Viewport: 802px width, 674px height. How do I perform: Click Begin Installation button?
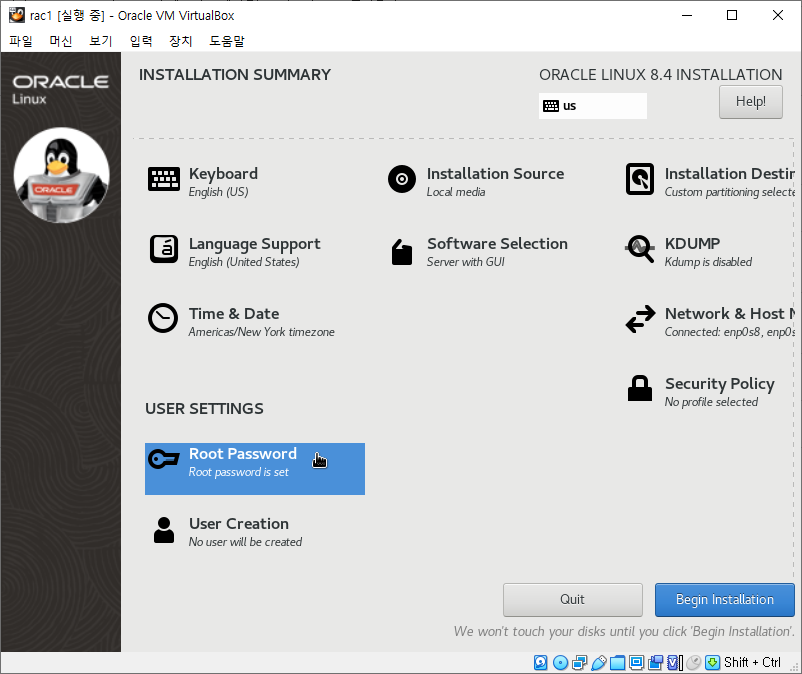[x=724, y=599]
